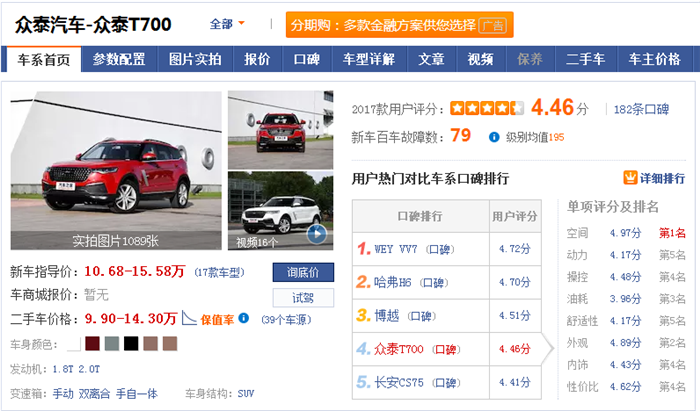The height and width of the screenshot is (411, 700).
Task: Click the 空间 score 4.97分
Action: (x=626, y=233)
